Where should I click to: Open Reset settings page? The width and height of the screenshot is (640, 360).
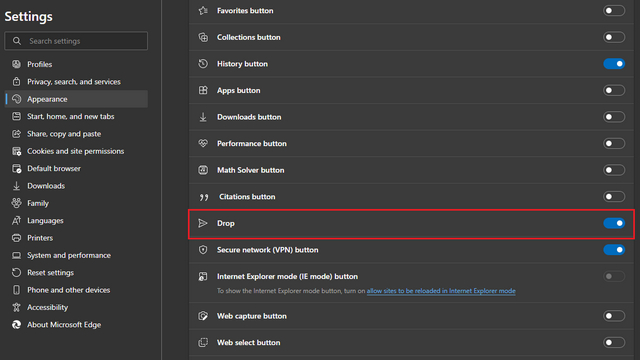(76, 273)
